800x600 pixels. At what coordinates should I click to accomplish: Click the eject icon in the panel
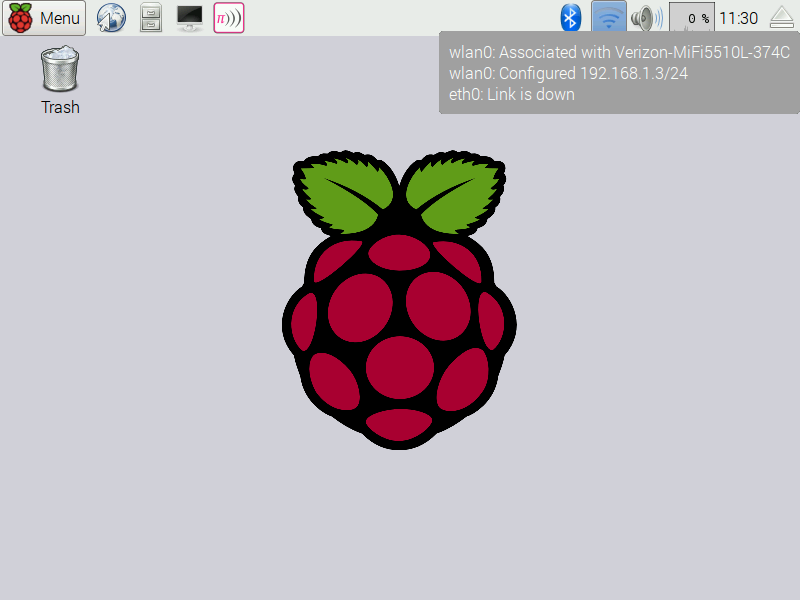[x=782, y=18]
